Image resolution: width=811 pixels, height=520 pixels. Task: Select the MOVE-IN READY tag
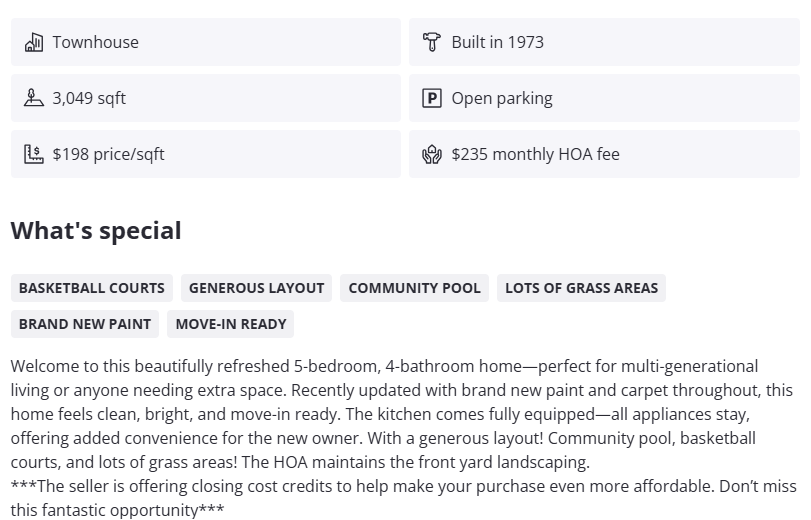pyautogui.click(x=231, y=324)
